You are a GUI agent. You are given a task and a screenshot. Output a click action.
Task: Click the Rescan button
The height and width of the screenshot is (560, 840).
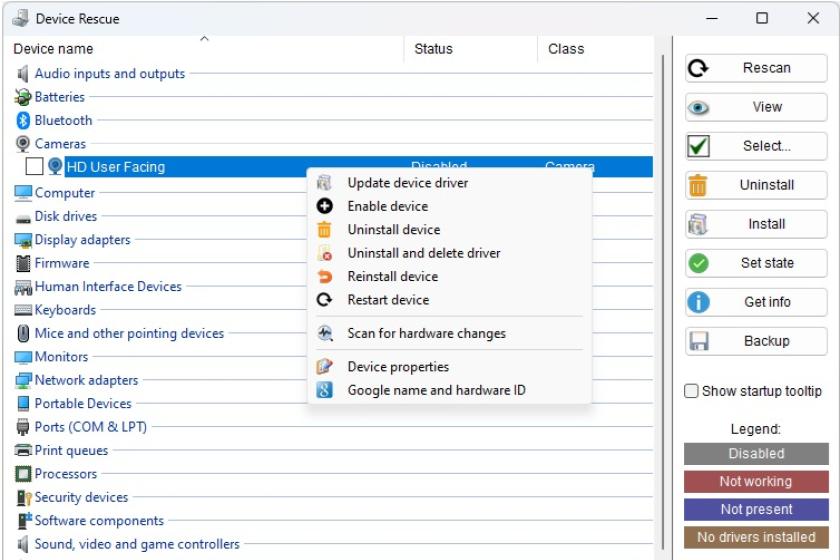coord(756,68)
